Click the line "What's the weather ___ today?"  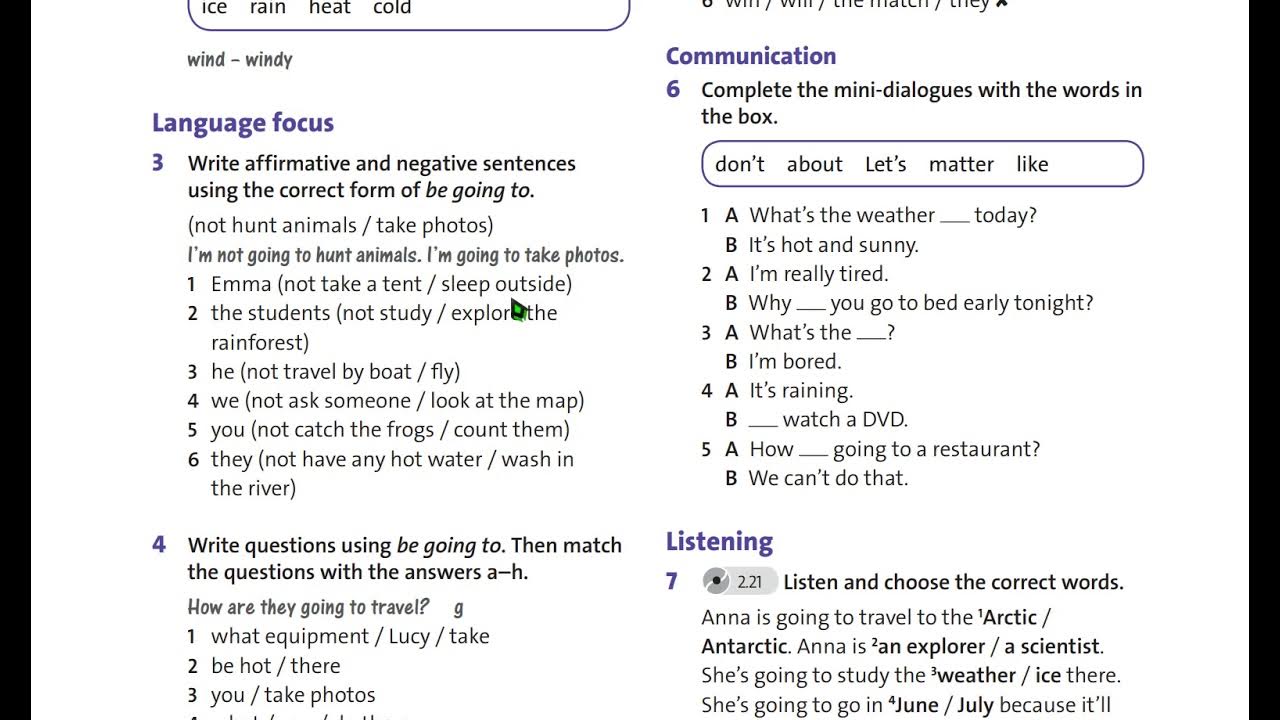tap(893, 215)
